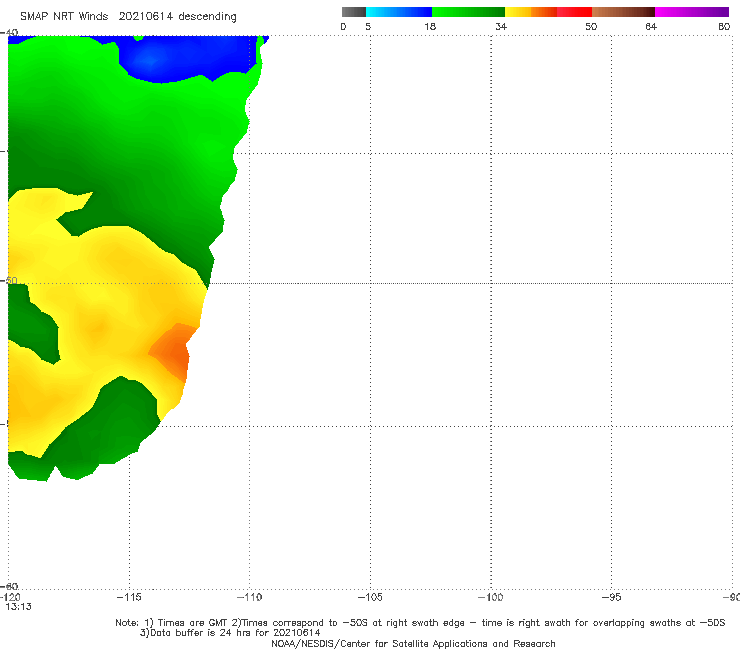Click the color bar label '50'
Image resolution: width=740 pixels, height=650 pixels.
pos(591,26)
